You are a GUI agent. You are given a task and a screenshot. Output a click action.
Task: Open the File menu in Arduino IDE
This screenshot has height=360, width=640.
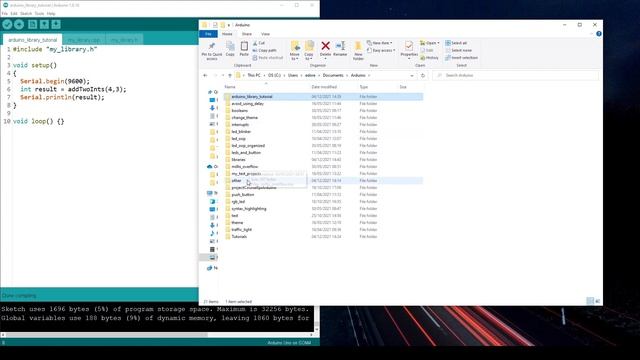pos(4,13)
